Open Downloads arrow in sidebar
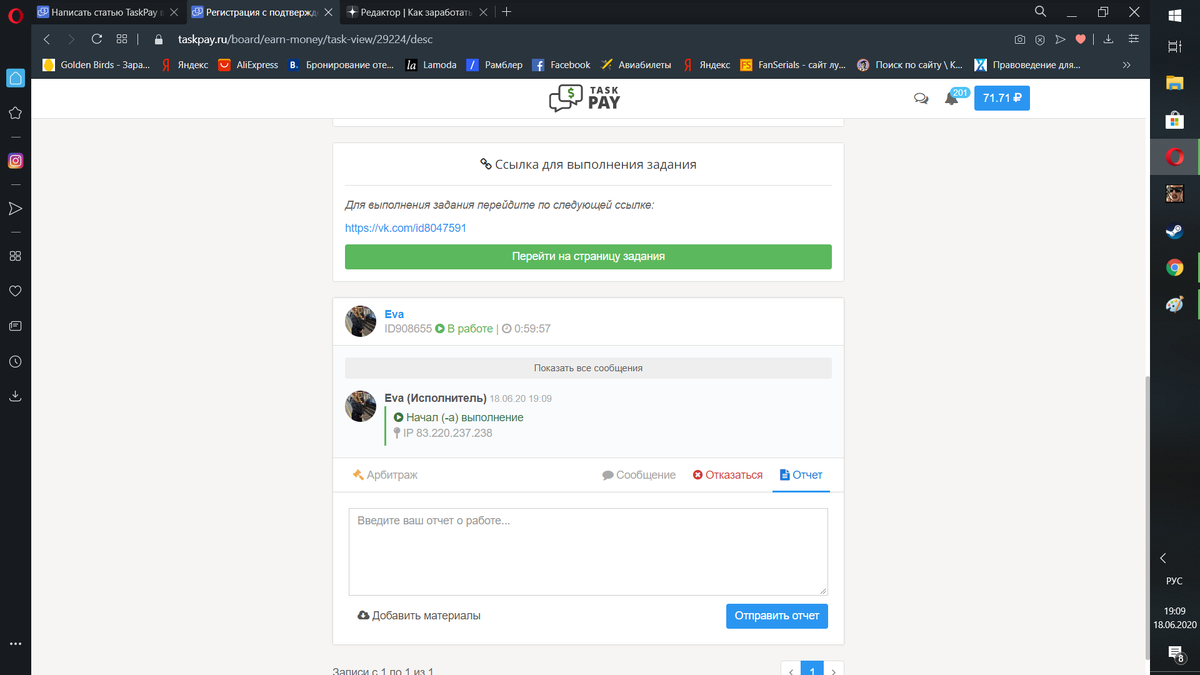 (x=15, y=396)
